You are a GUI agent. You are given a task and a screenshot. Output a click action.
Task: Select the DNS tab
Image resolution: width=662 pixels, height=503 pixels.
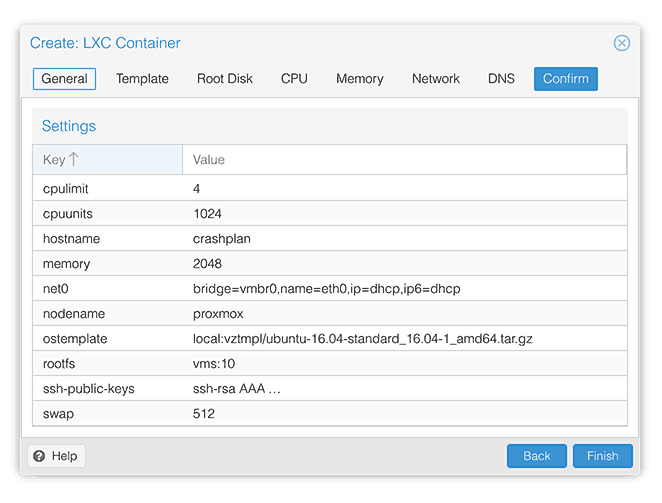coord(501,79)
